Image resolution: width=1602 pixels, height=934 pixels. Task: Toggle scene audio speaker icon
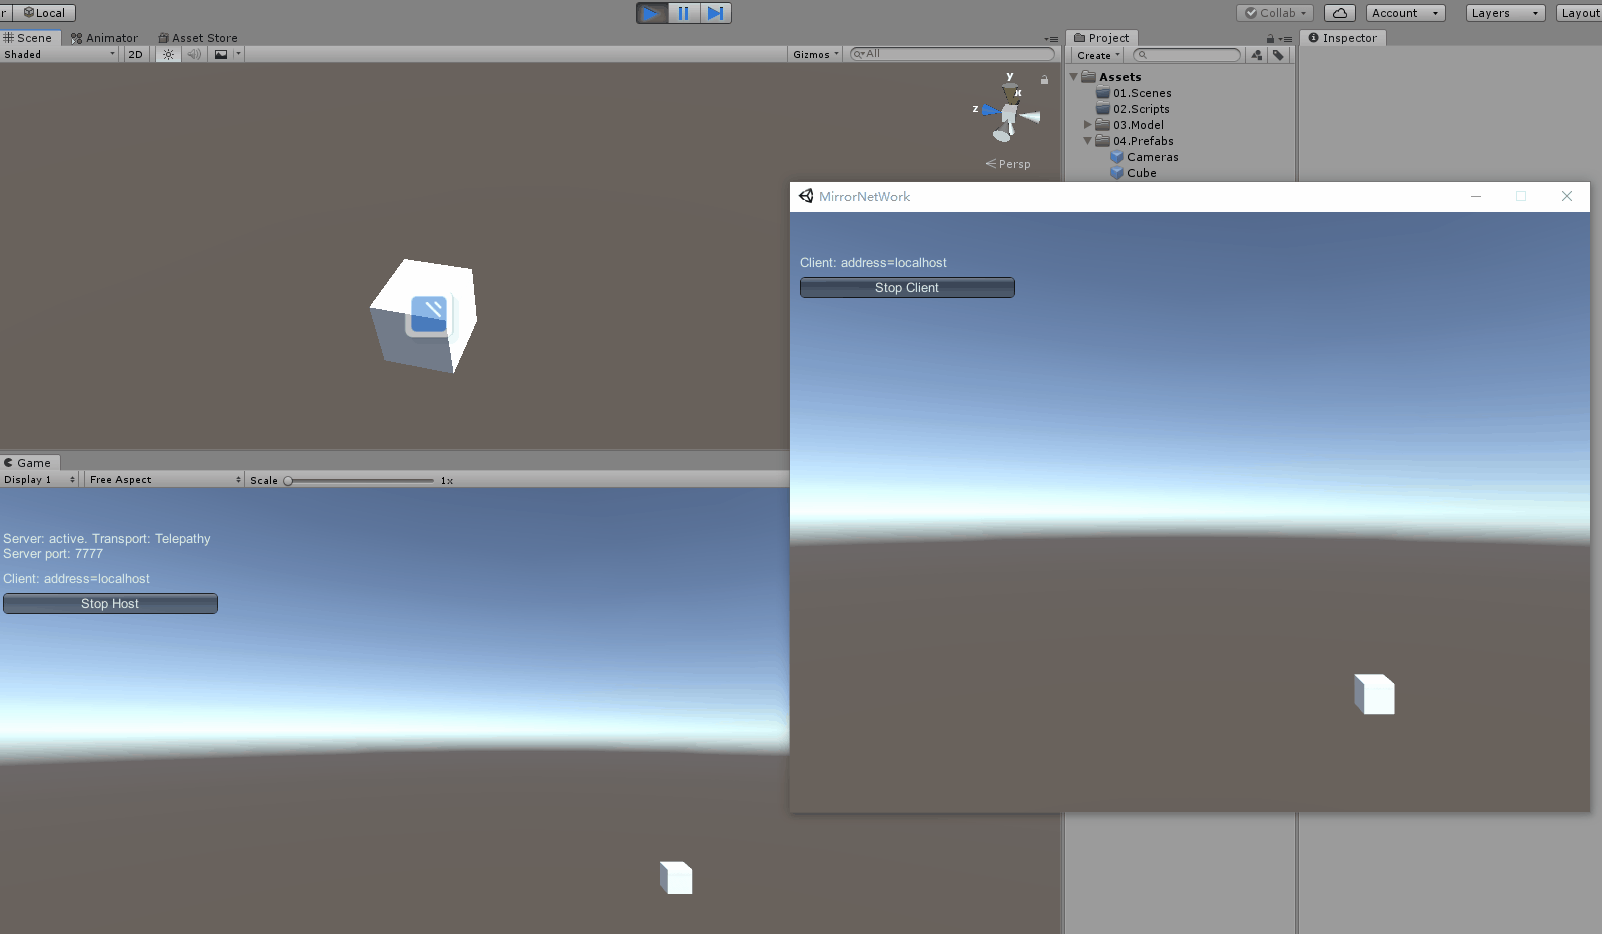point(194,55)
